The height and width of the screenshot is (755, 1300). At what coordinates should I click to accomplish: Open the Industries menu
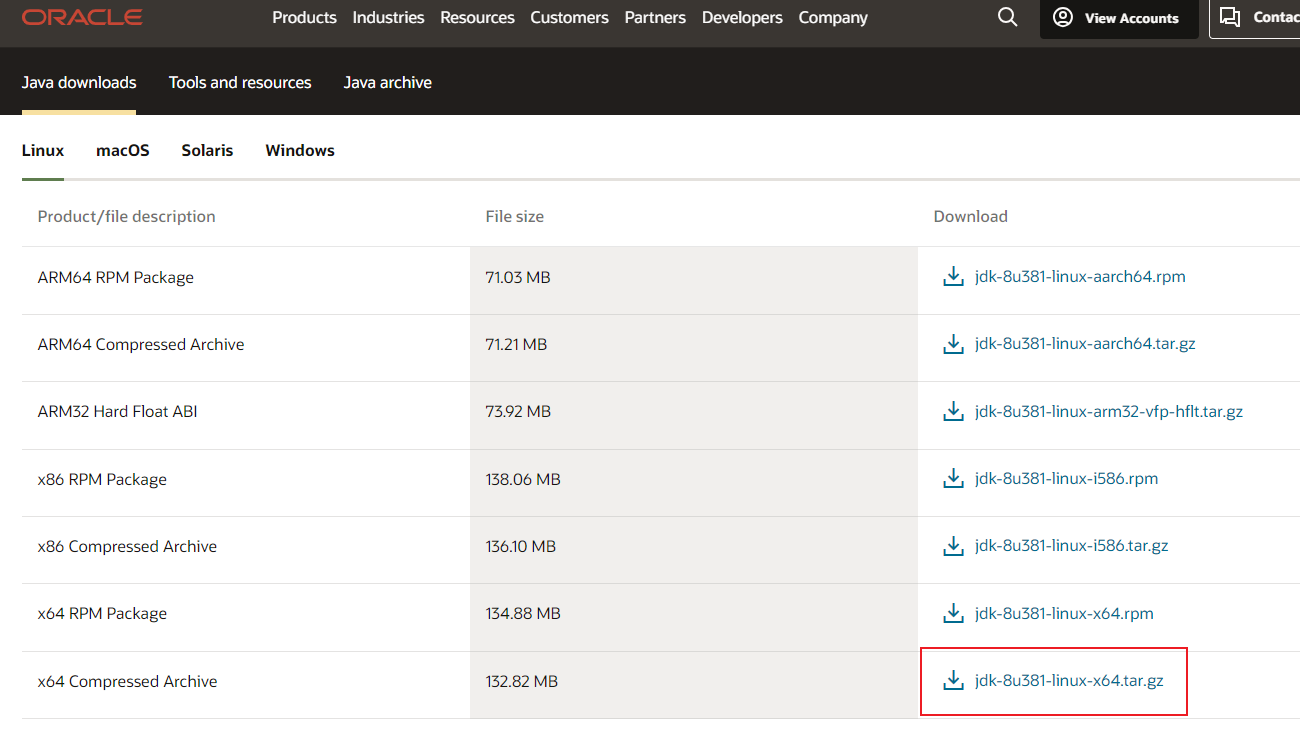tap(388, 17)
